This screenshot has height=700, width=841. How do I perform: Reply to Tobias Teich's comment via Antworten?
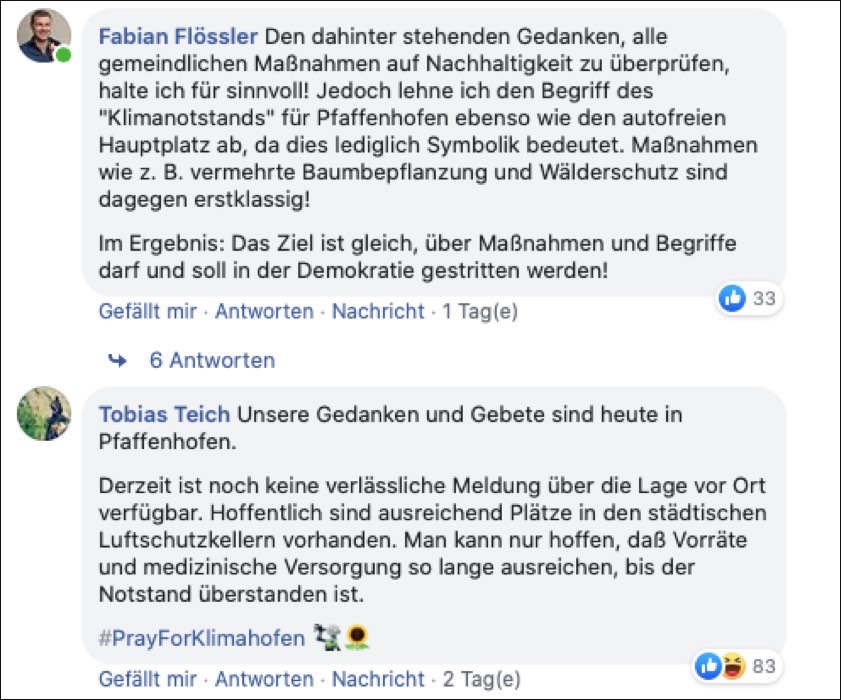click(x=264, y=678)
